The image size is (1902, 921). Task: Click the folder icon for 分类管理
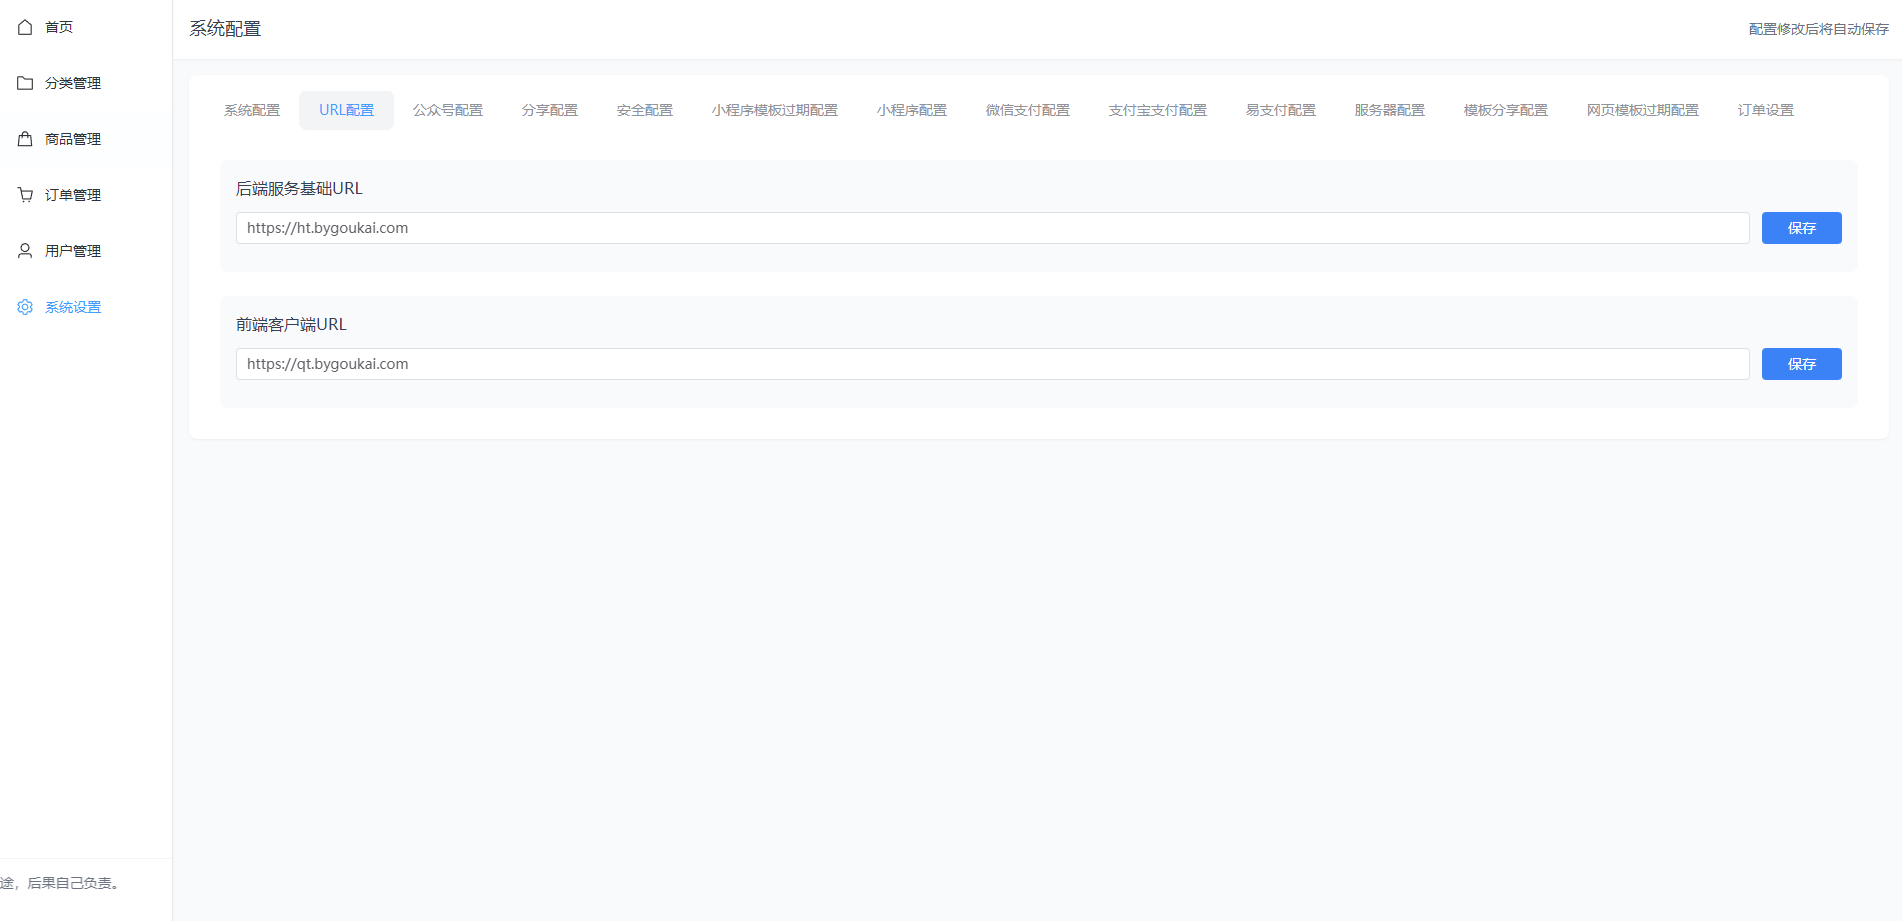coord(25,83)
